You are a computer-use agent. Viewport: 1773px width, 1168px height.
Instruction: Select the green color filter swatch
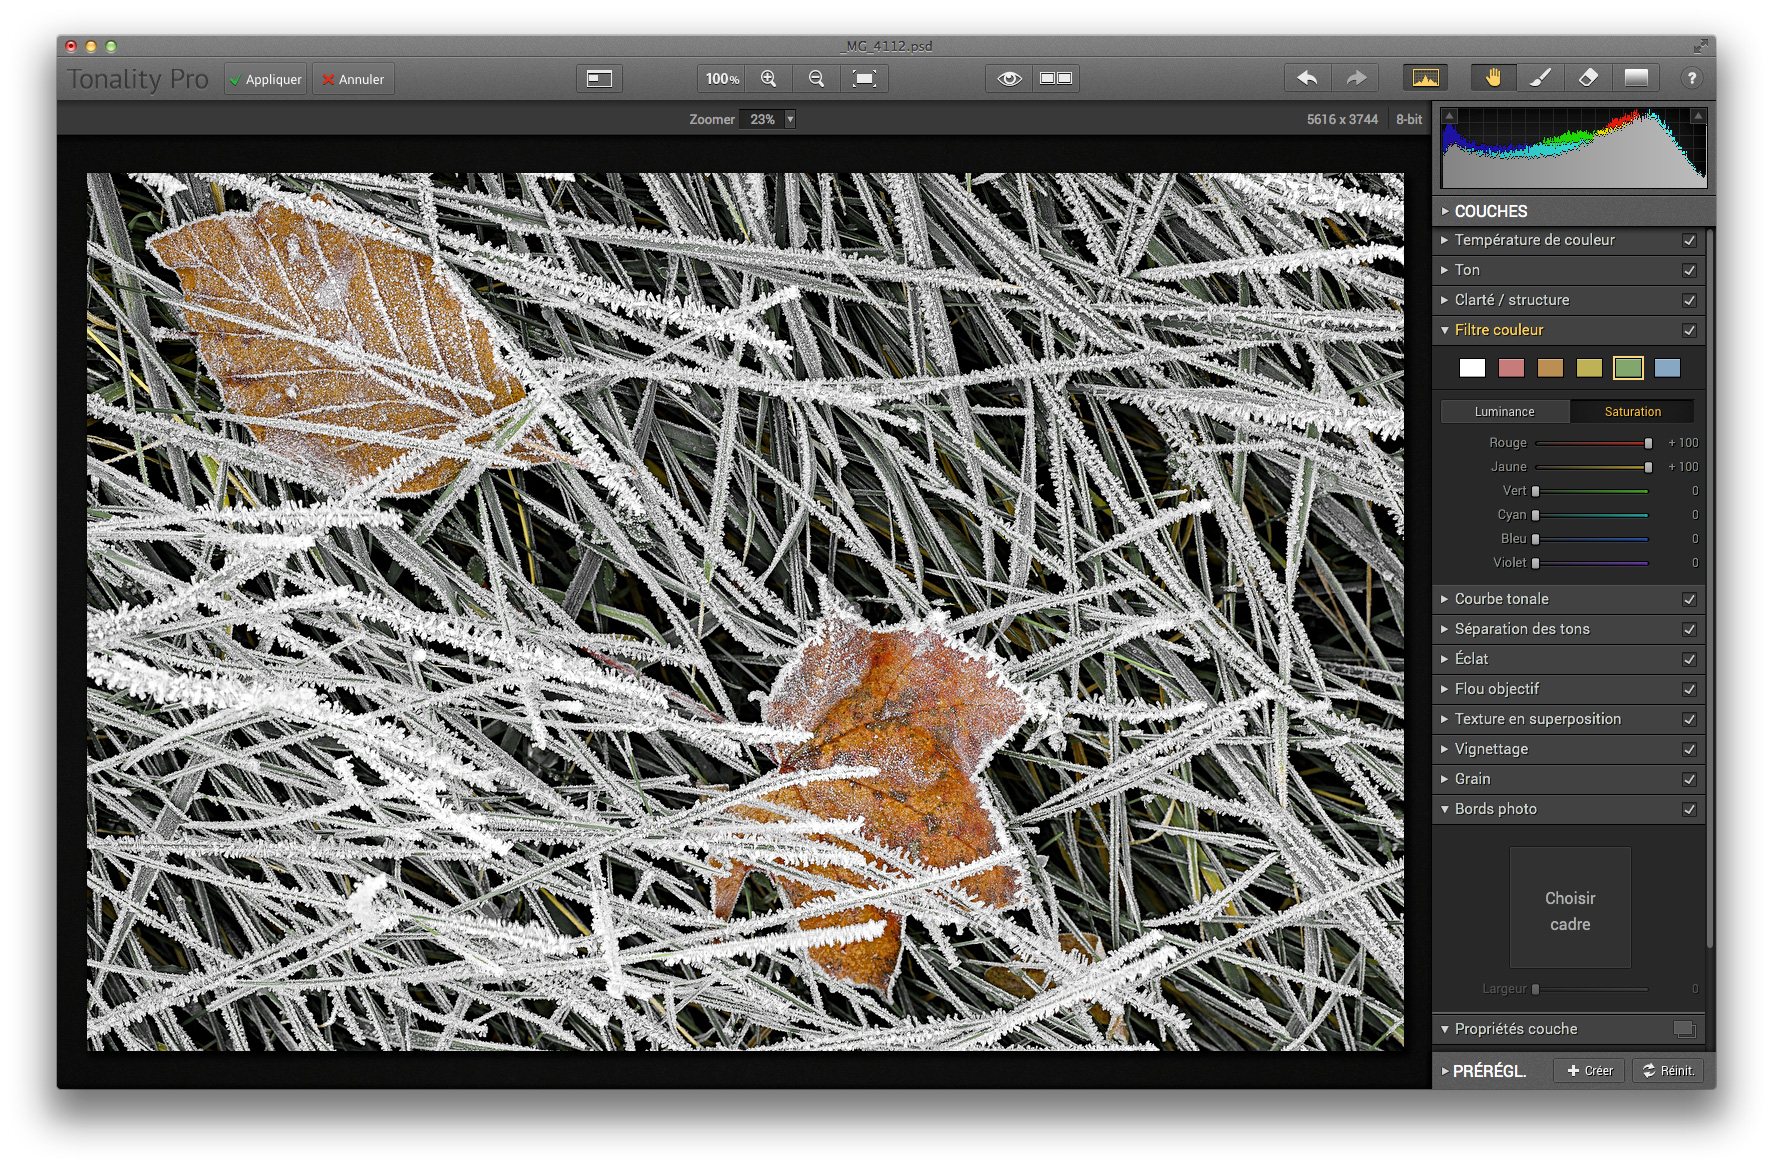[1628, 368]
